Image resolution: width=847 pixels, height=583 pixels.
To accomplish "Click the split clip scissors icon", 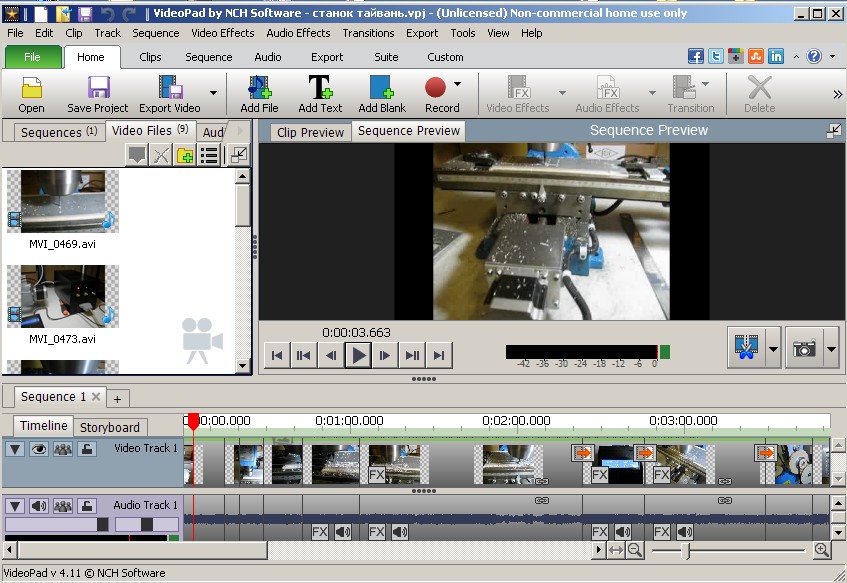I will coord(746,347).
